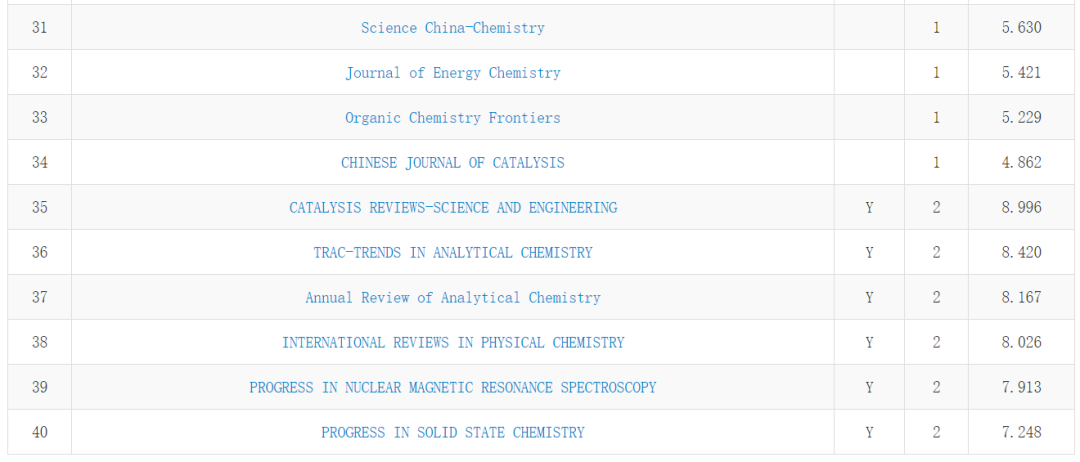The width and height of the screenshot is (1080, 462).
Task: Open the Science China-Chemistry journal link
Action: [453, 28]
